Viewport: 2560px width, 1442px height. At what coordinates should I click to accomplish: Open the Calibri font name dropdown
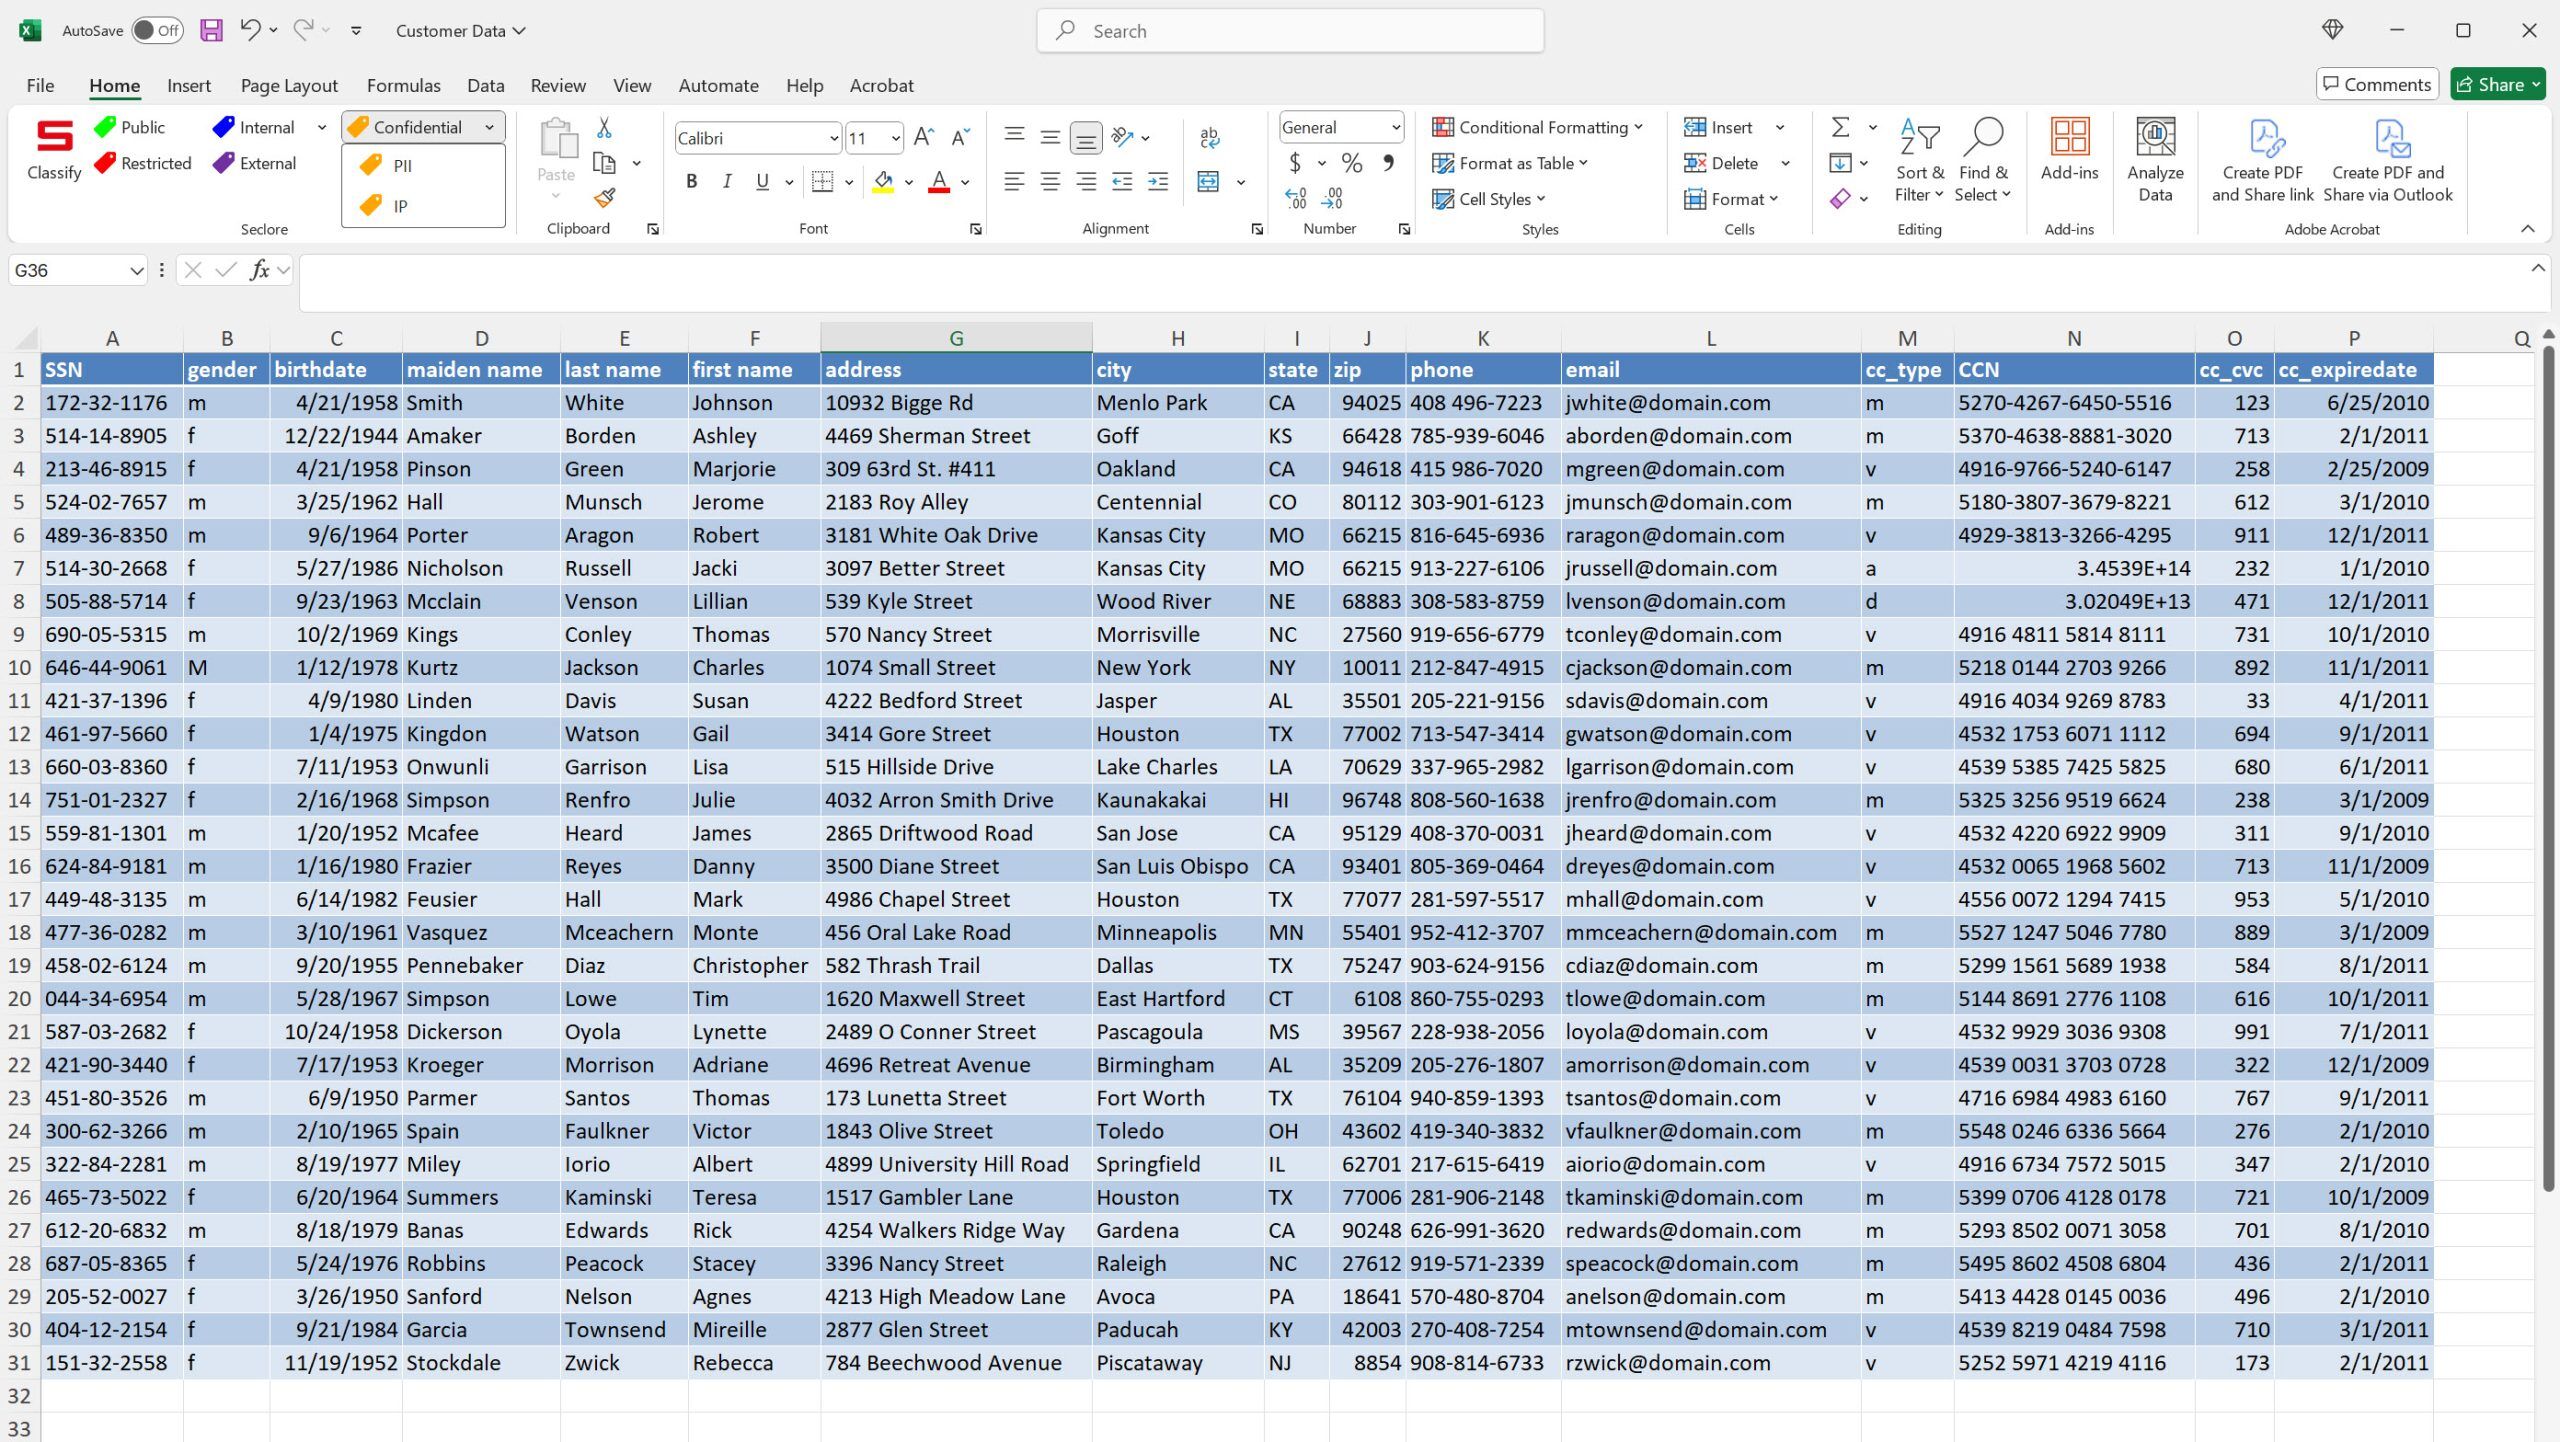pyautogui.click(x=832, y=138)
